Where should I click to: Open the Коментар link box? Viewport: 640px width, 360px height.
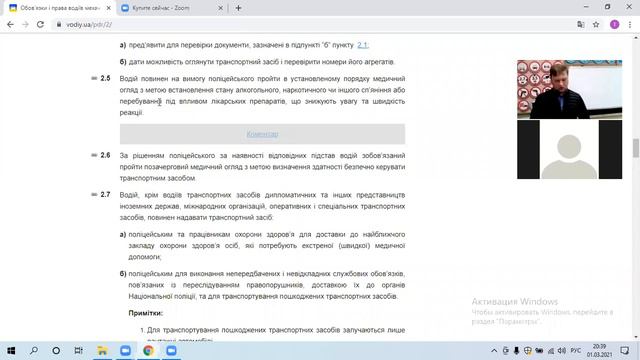point(262,134)
